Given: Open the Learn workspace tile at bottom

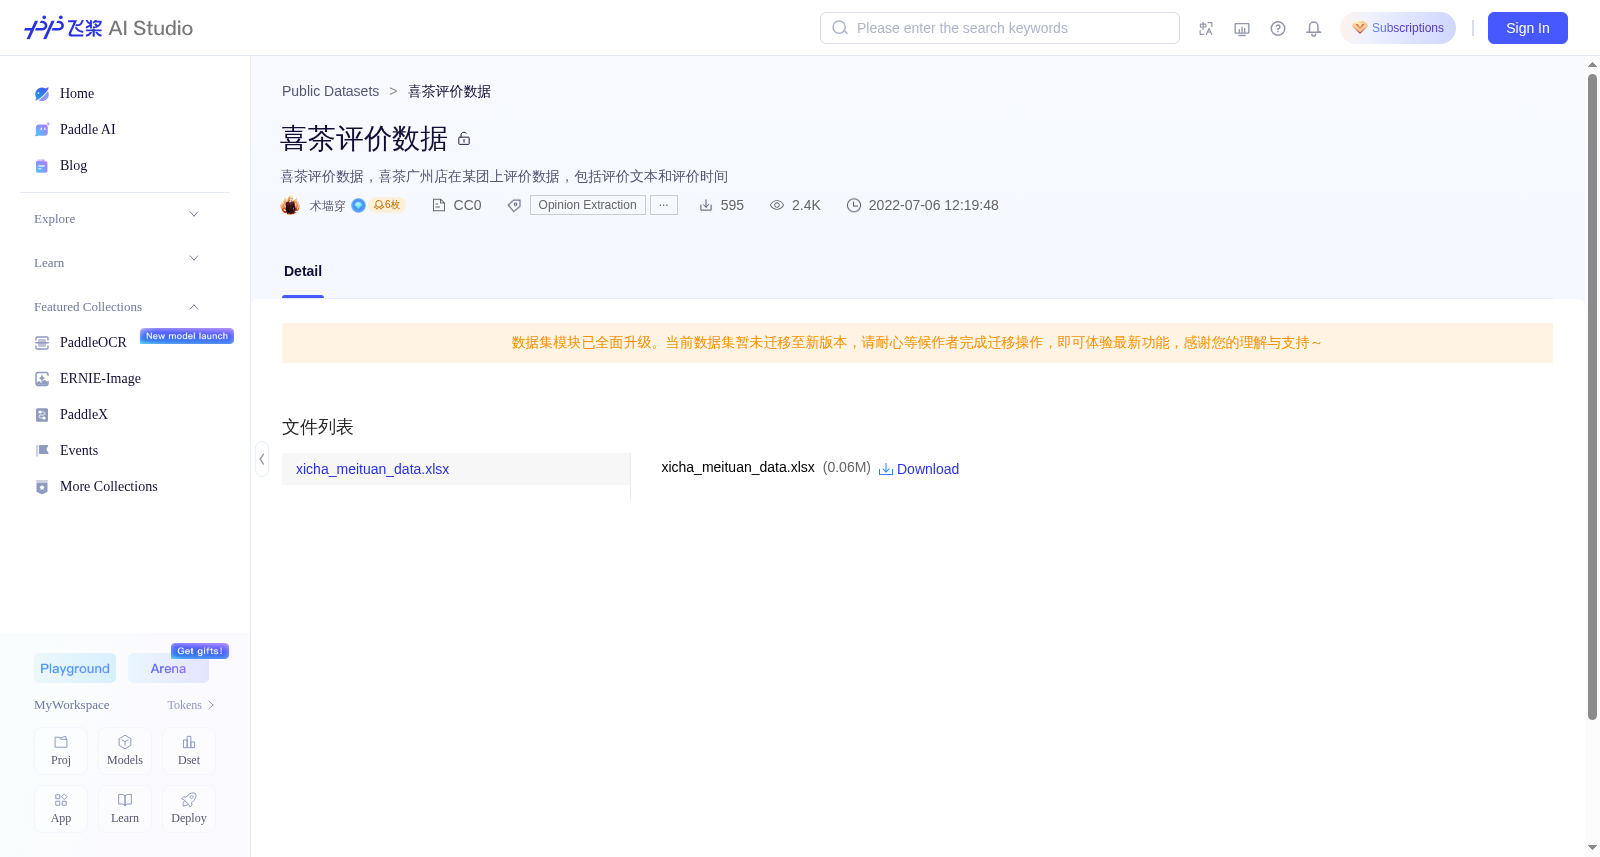Looking at the screenshot, I should (x=125, y=809).
